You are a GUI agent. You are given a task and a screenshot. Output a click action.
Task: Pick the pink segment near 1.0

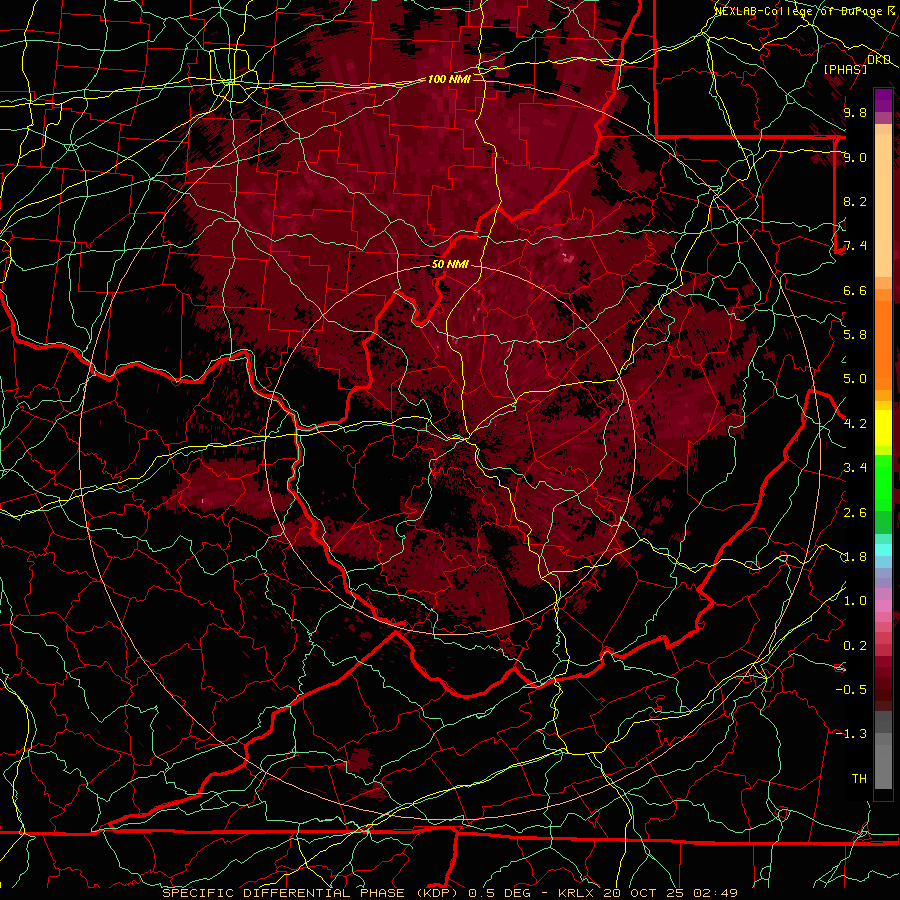pos(883,606)
